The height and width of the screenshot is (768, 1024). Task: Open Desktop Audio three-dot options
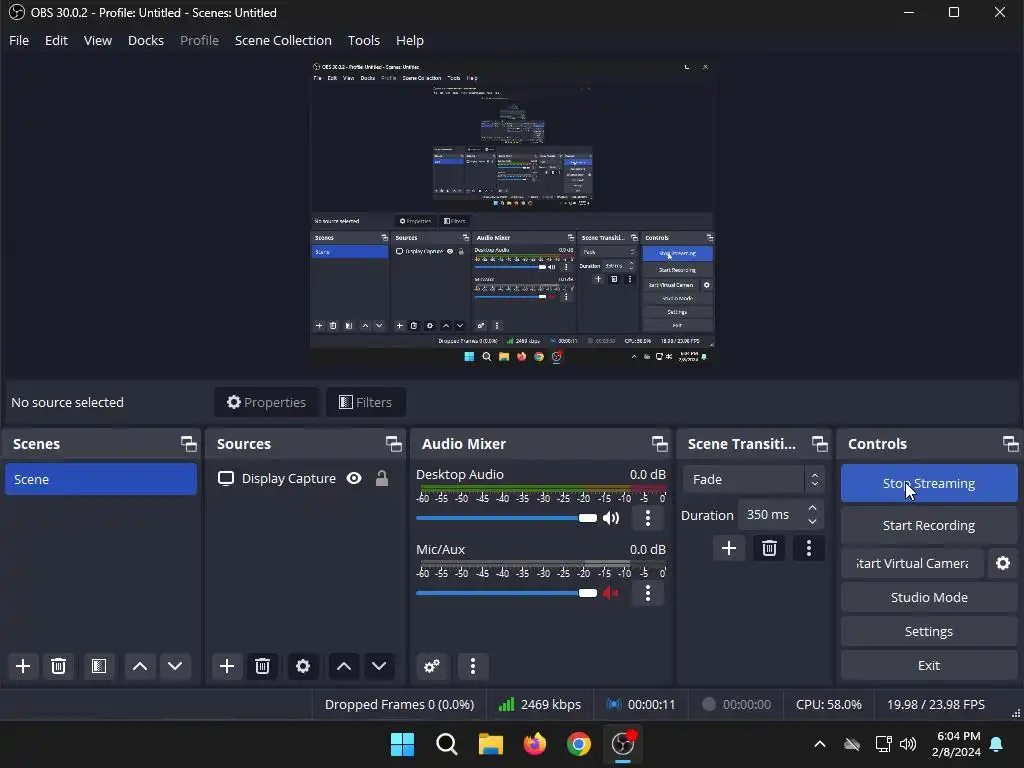[x=648, y=518]
